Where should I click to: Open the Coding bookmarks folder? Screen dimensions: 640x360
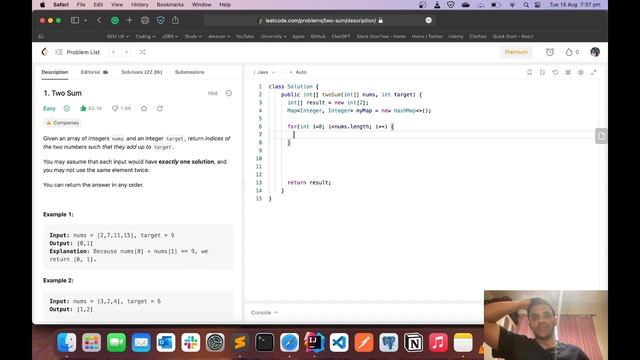[145, 36]
